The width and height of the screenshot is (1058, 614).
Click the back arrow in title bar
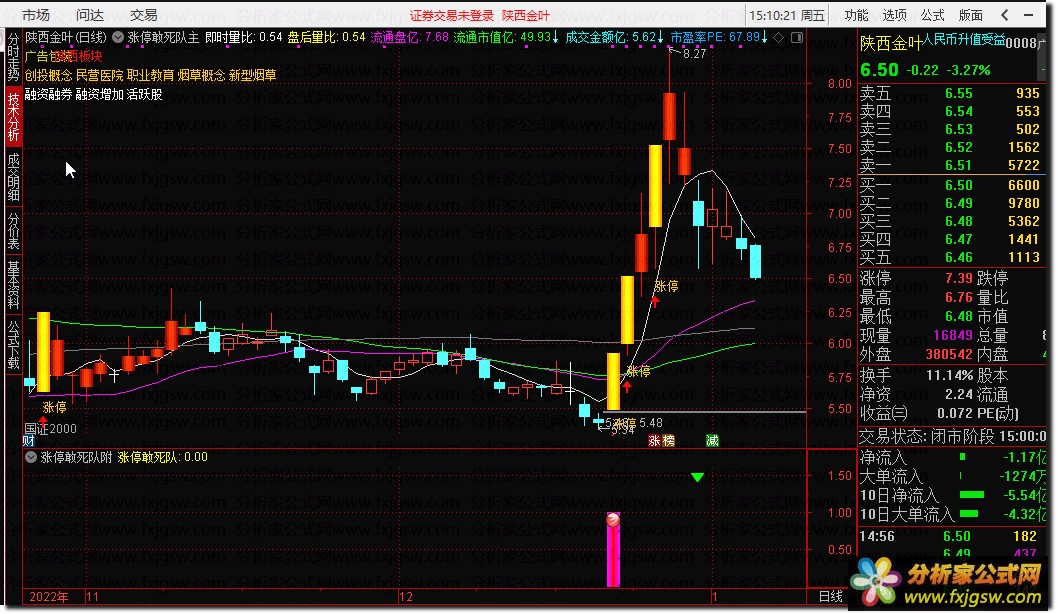click(1005, 15)
